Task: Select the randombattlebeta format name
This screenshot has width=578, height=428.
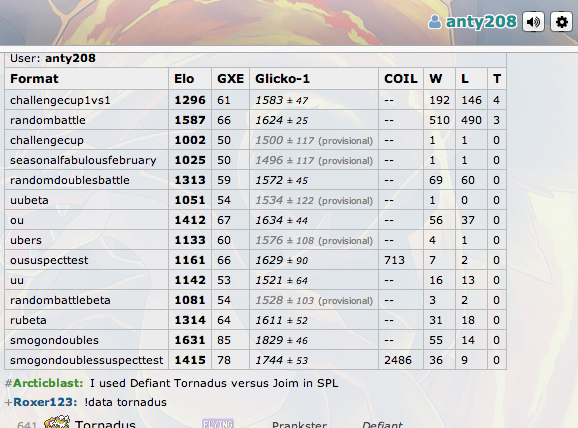Action: (60, 300)
